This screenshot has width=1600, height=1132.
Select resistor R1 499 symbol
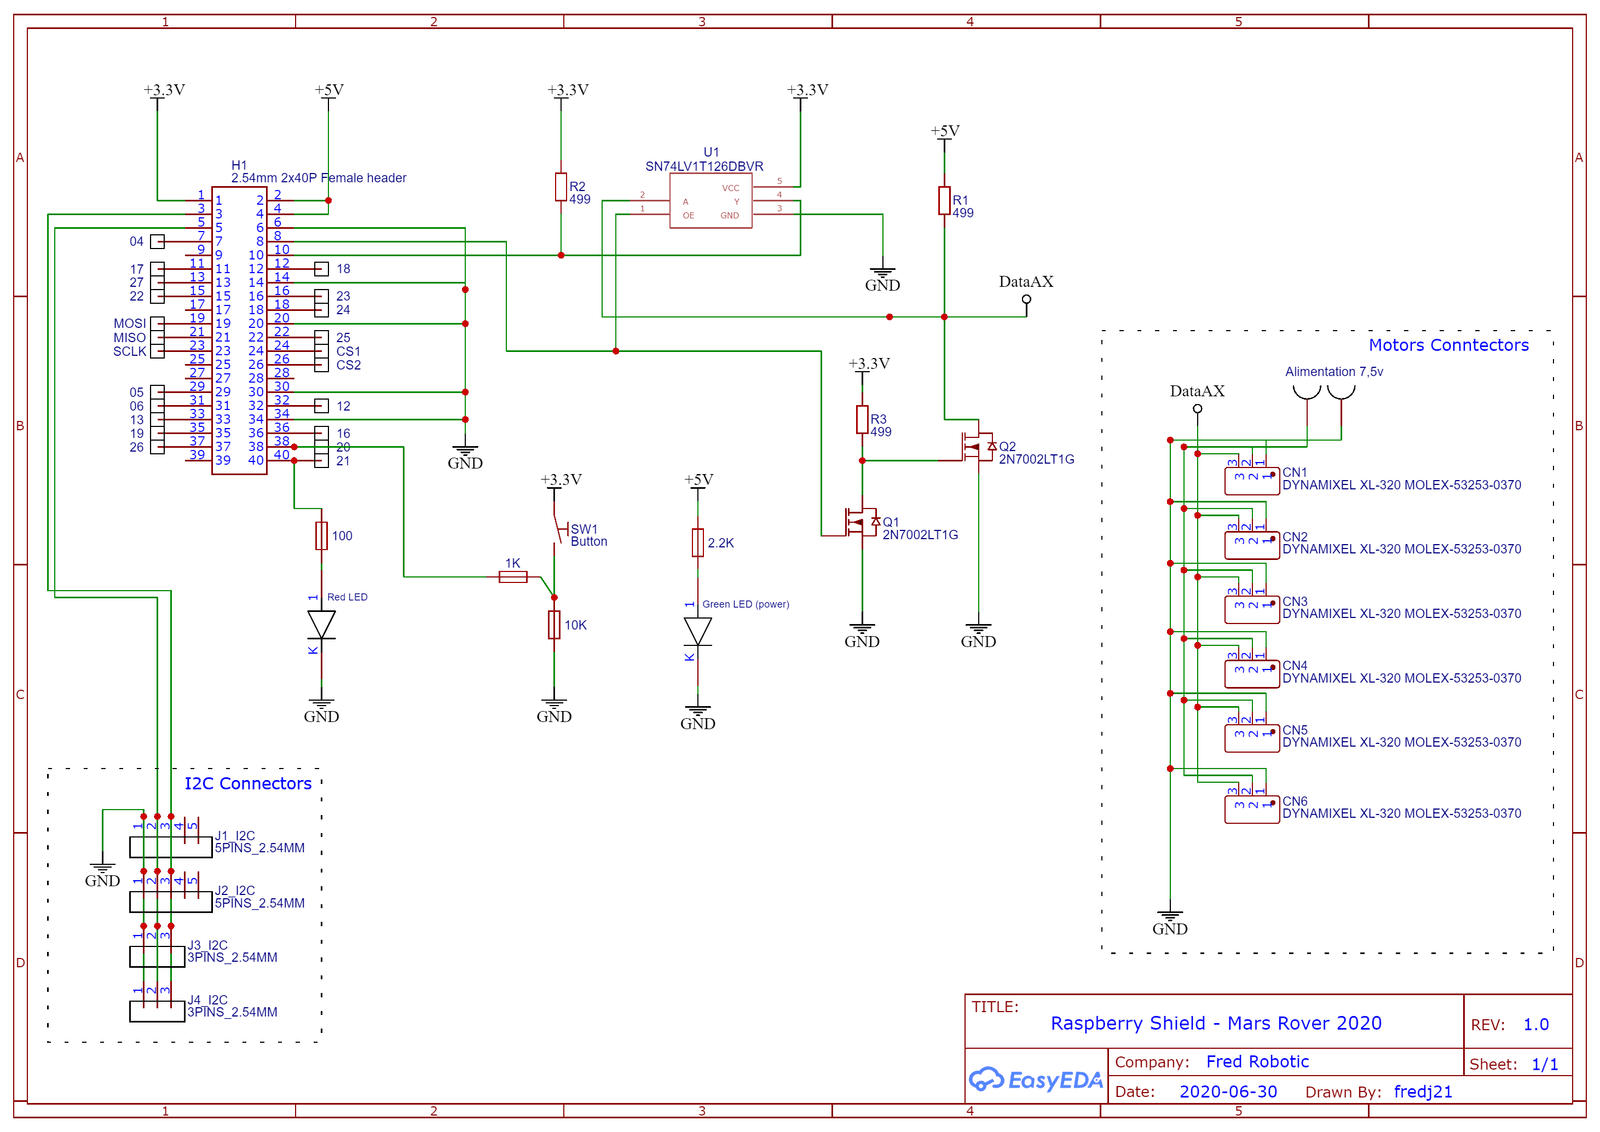[x=944, y=201]
